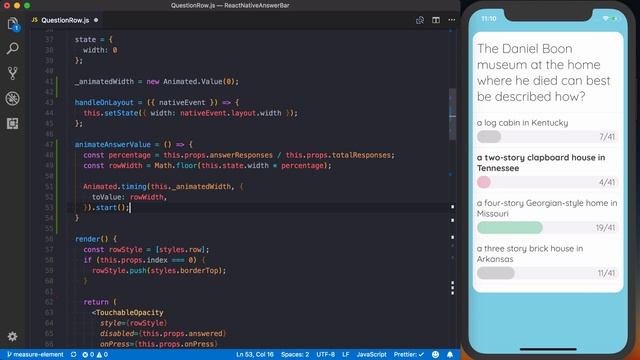Viewport: 640px width, 360px height.
Task: Select the LF end-of-line indicator
Action: 345,354
